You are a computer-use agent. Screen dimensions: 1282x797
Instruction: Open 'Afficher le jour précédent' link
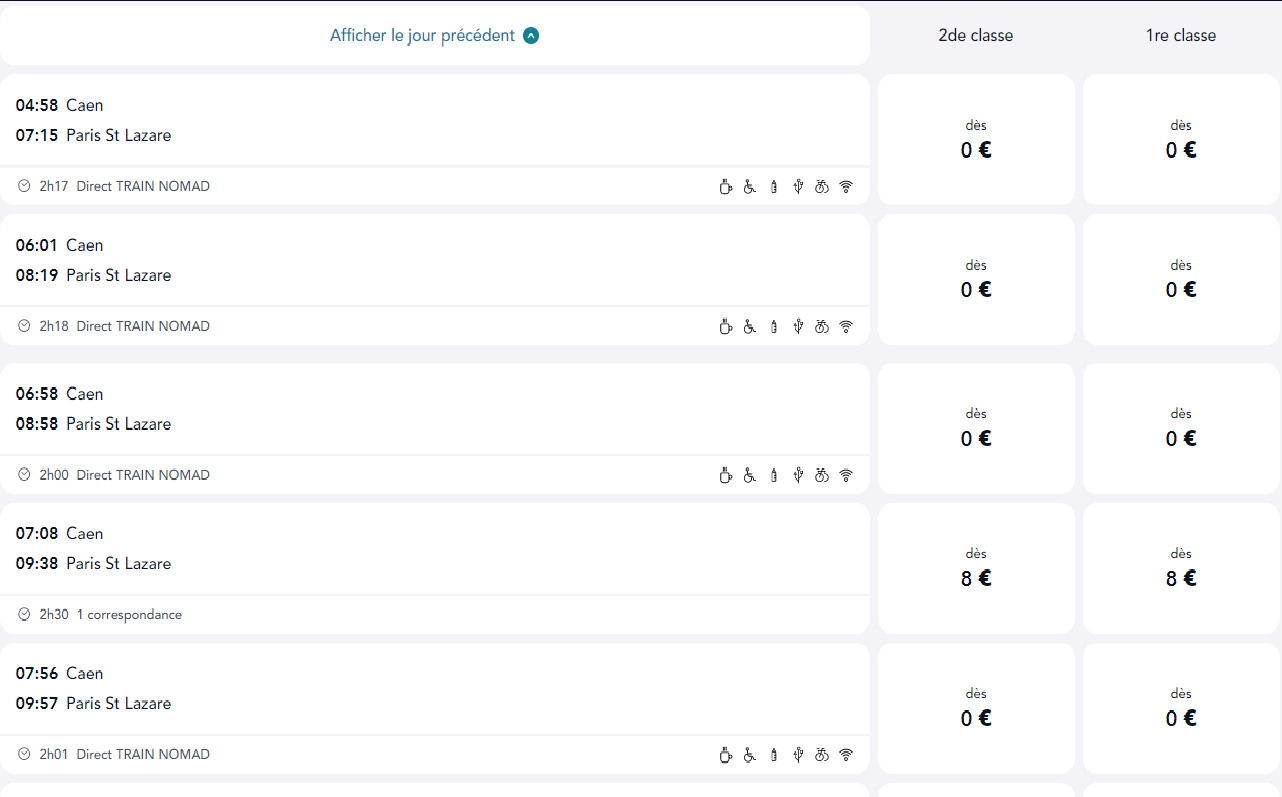(423, 36)
